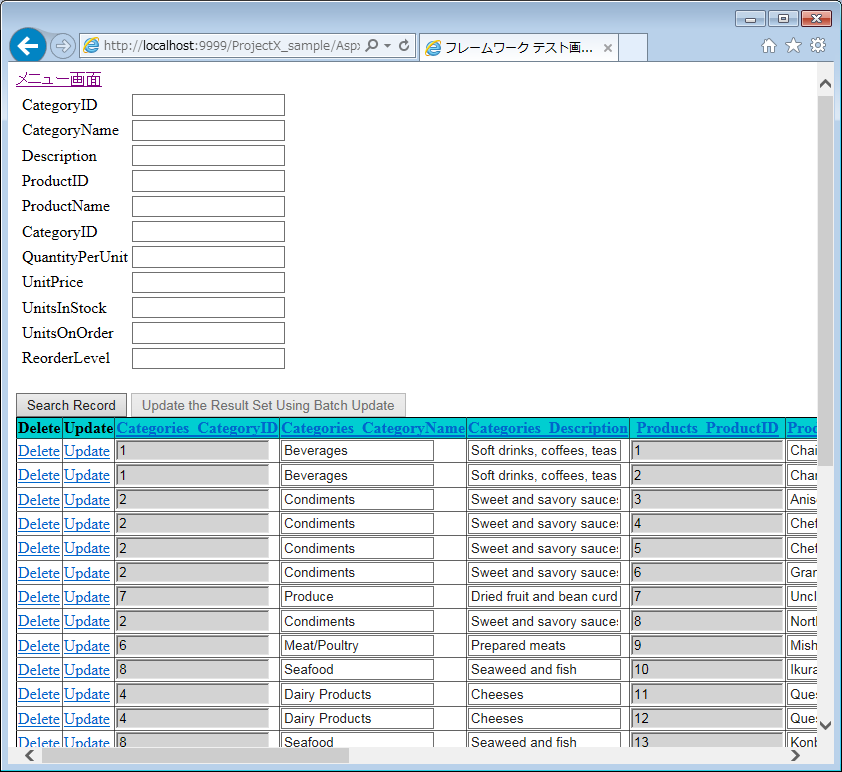Open Favorites star icon
Viewport: 842px width, 772px height.
coord(793,46)
